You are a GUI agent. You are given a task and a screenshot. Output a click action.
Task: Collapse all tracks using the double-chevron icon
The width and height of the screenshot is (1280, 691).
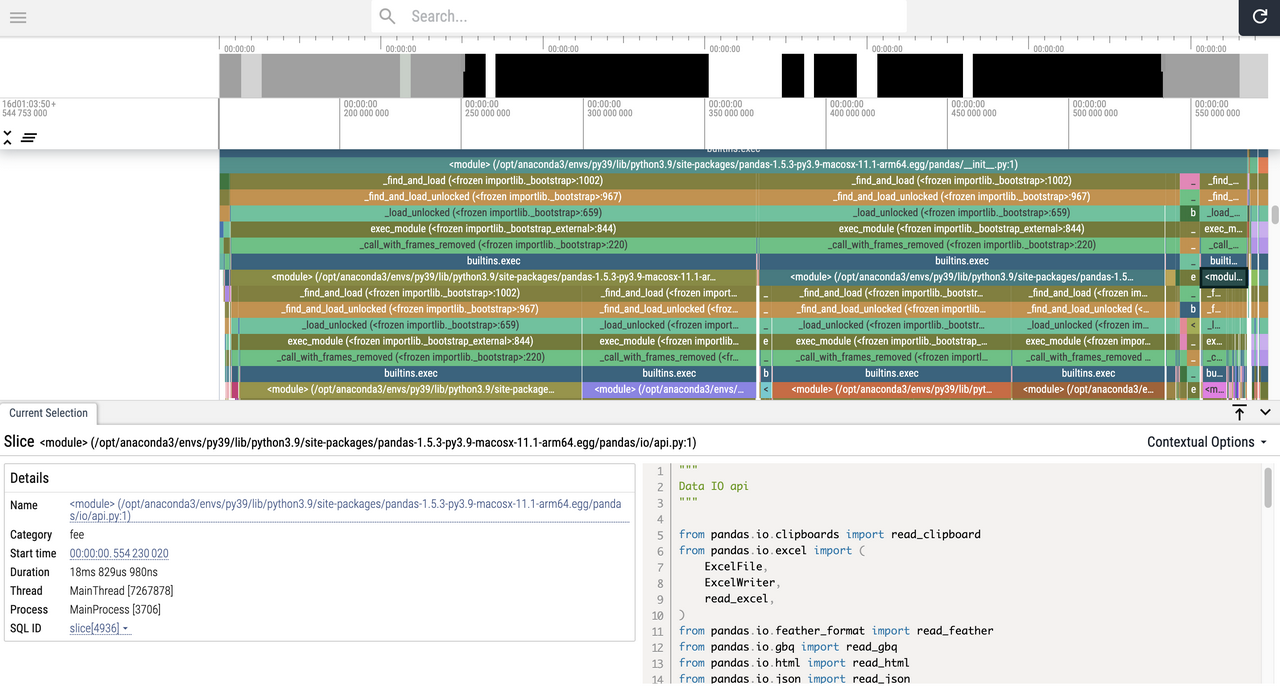[x=8, y=137]
